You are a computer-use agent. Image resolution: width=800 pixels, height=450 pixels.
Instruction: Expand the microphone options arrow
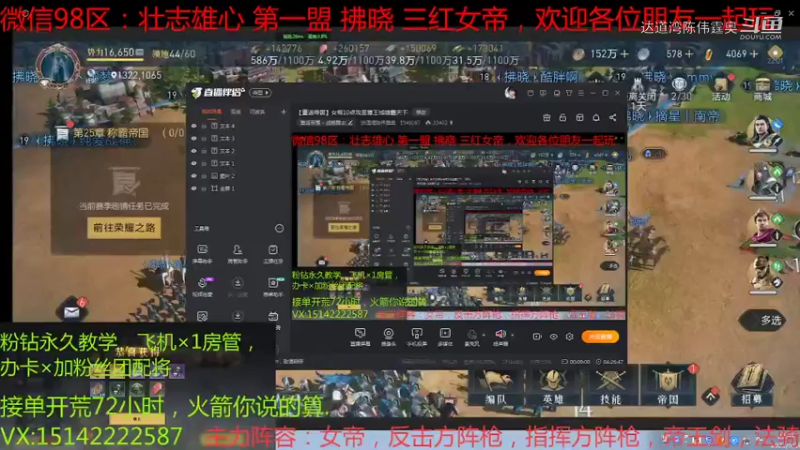484,335
